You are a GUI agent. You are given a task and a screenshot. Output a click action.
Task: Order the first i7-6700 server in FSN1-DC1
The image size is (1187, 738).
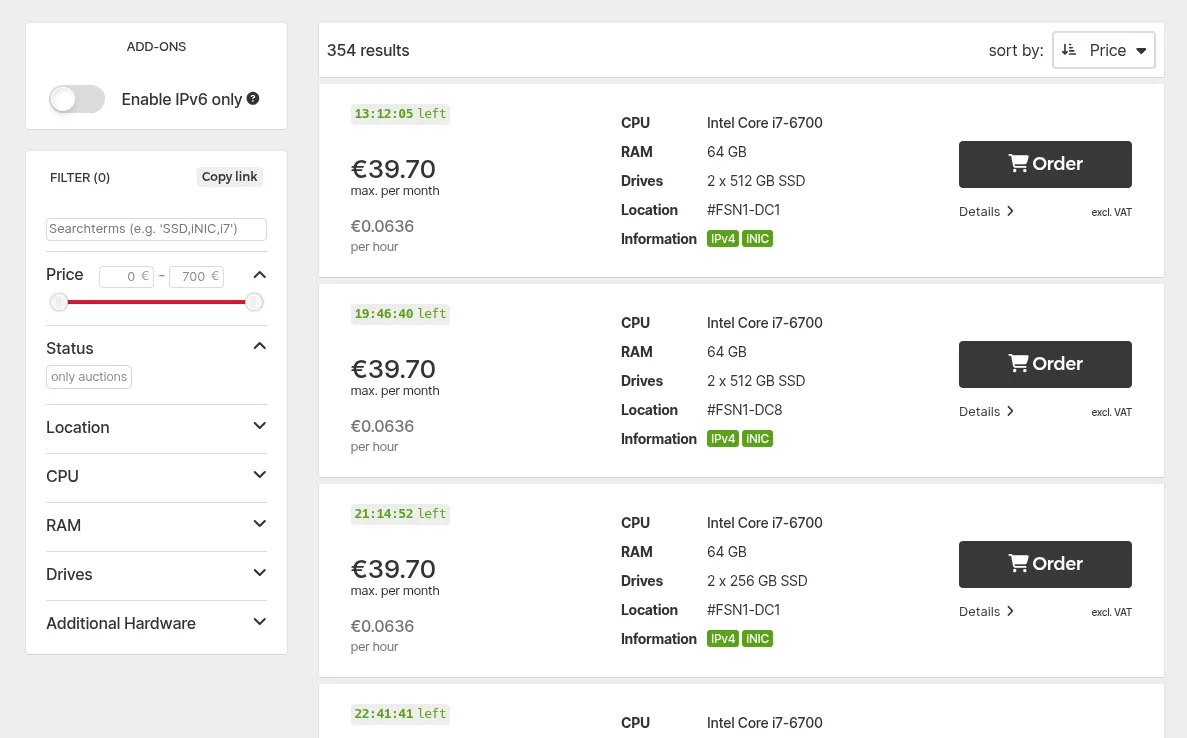tap(1045, 164)
